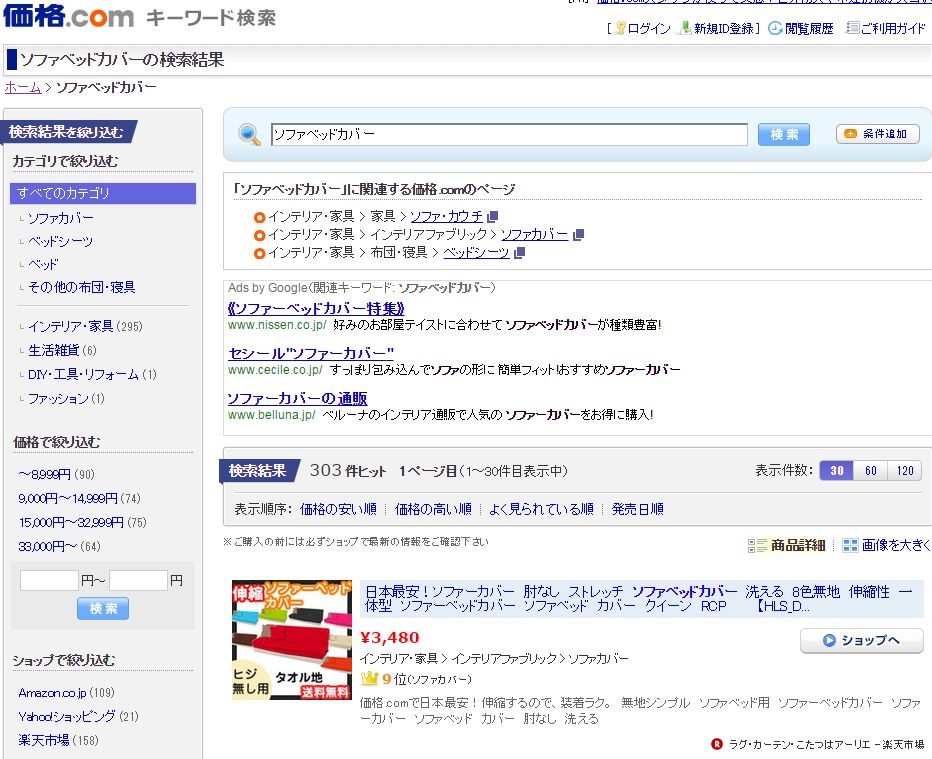Viewport: 932px width, 759px height.
Task: Open new-window icon beside ソファカバー link
Action: (x=578, y=235)
